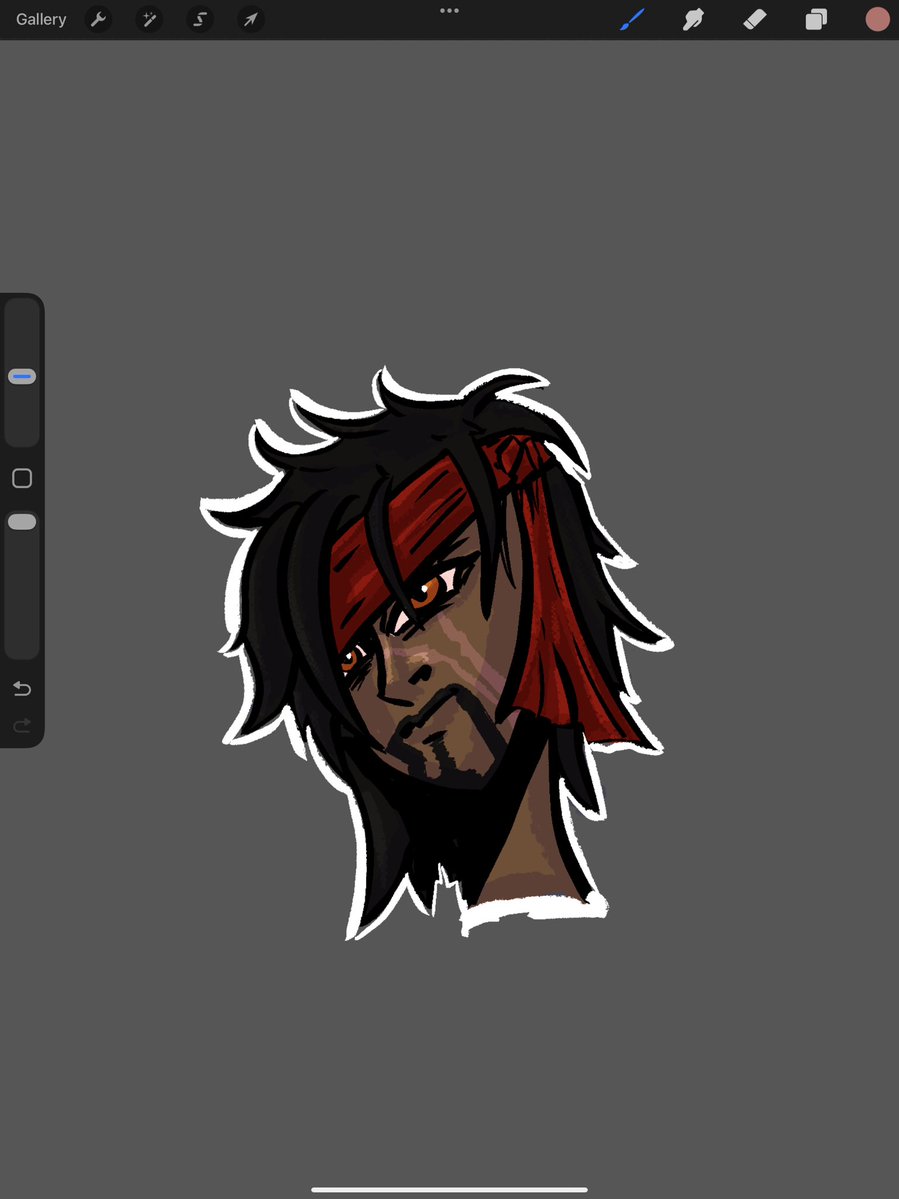The width and height of the screenshot is (899, 1199).
Task: Open the Layers panel
Action: point(816,19)
